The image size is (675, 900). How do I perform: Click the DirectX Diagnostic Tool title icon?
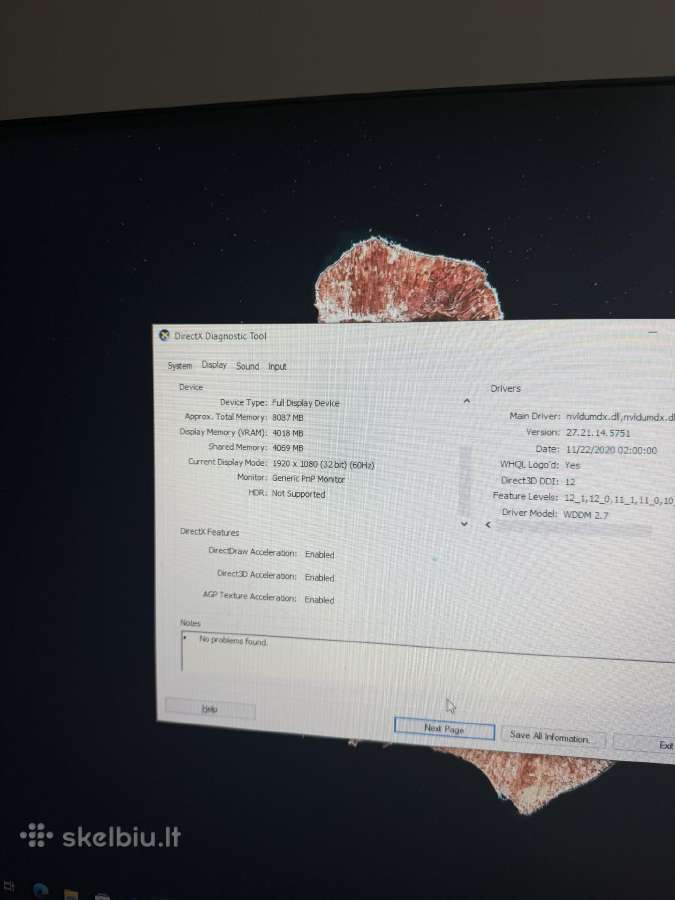tap(164, 335)
